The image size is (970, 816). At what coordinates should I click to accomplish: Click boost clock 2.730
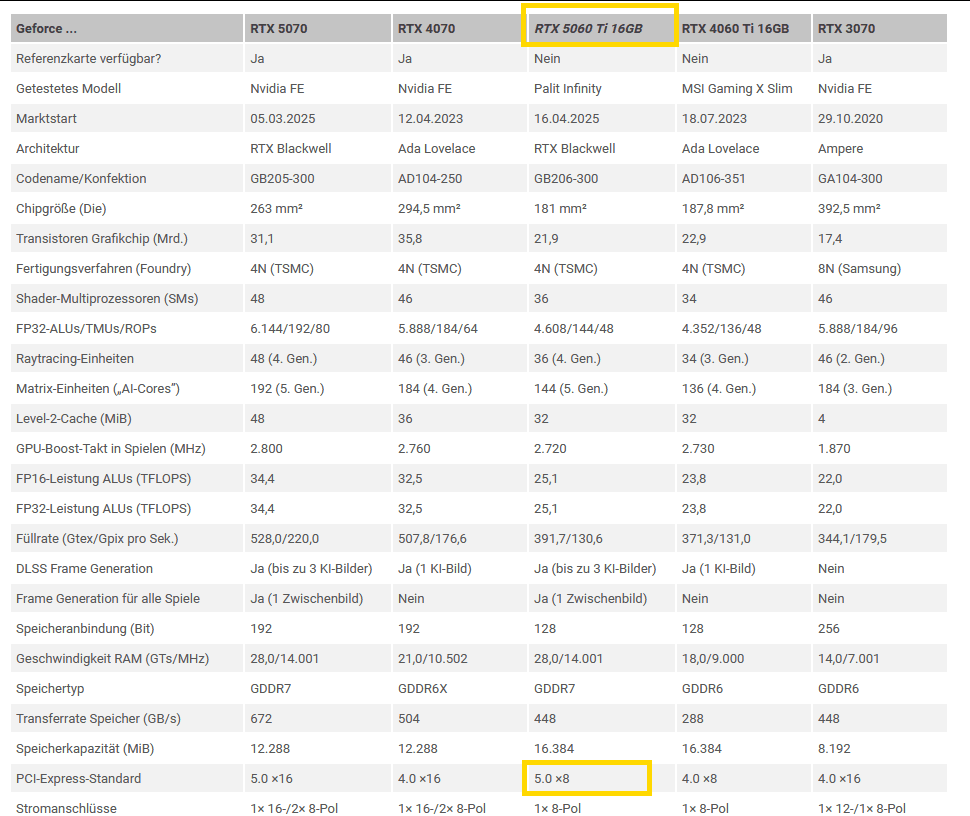pyautogui.click(x=698, y=449)
